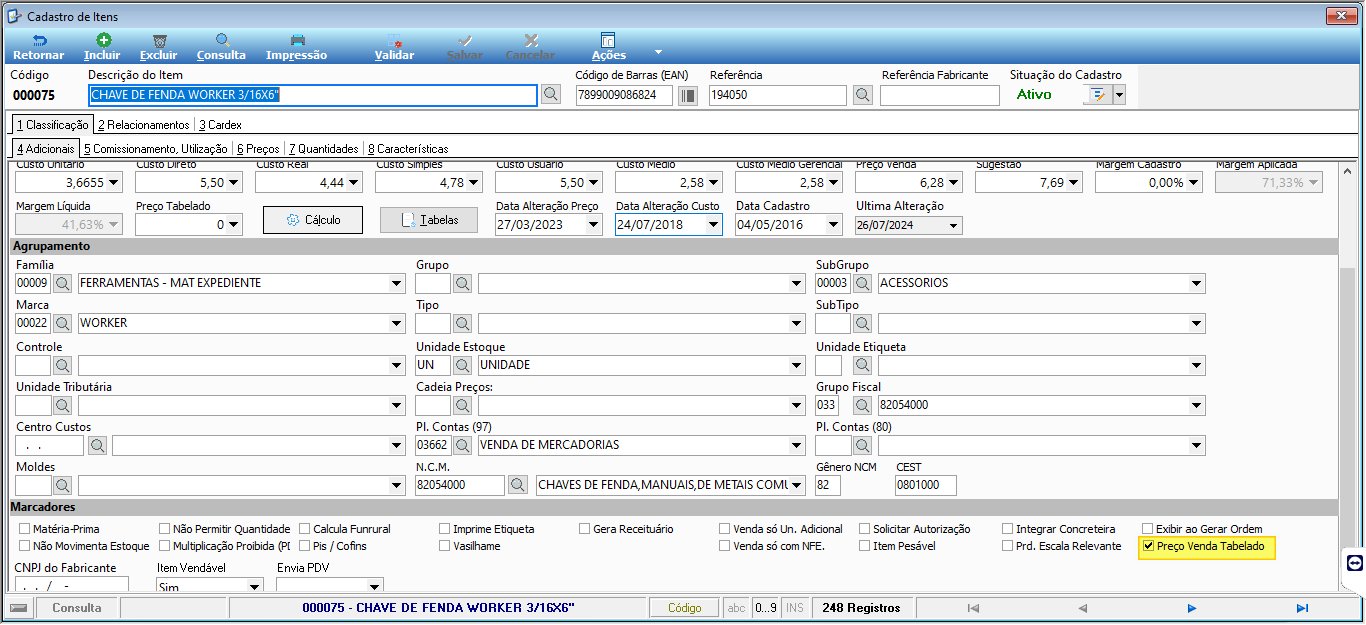Click the Situação do Cadastro edit icon

pyautogui.click(x=1097, y=95)
